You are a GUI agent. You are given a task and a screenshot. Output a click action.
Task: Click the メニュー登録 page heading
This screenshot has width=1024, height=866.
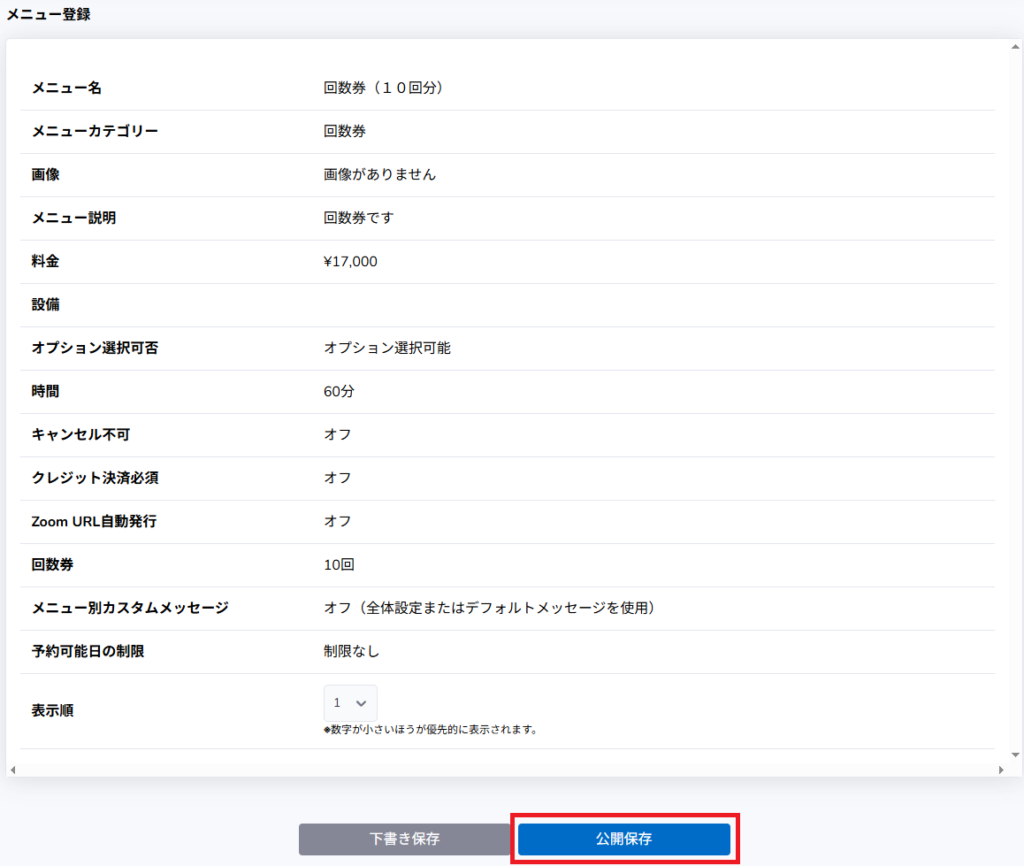click(49, 15)
